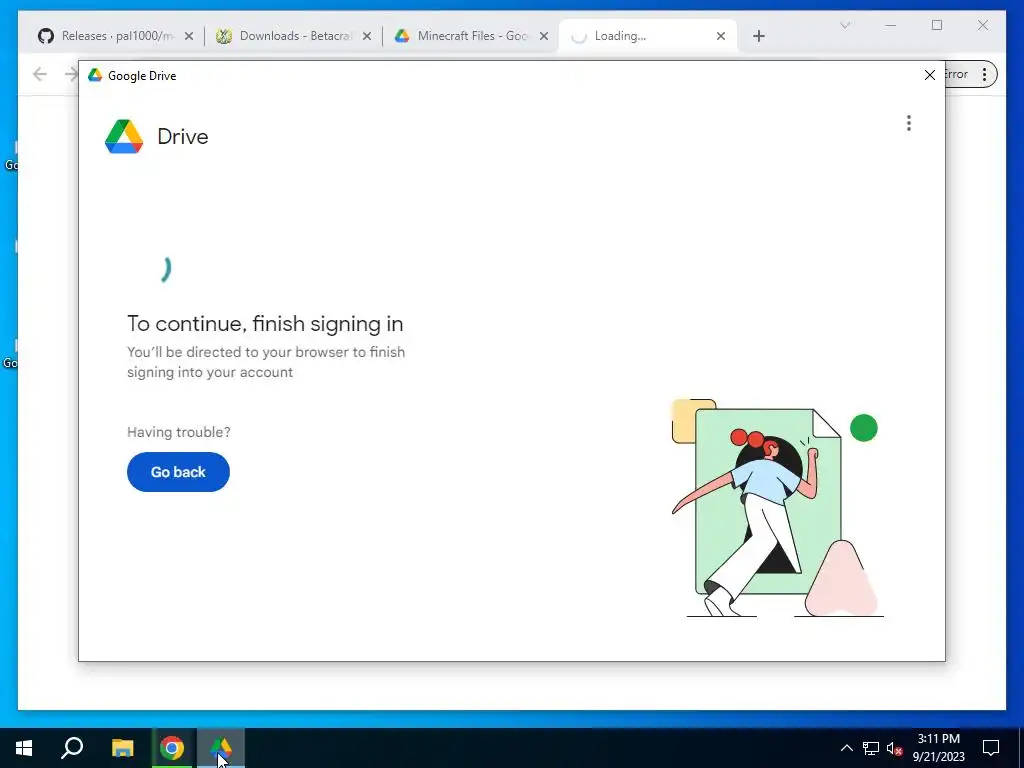The width and height of the screenshot is (1024, 768).
Task: Close the Google Drive dialog
Action: pyautogui.click(x=929, y=75)
